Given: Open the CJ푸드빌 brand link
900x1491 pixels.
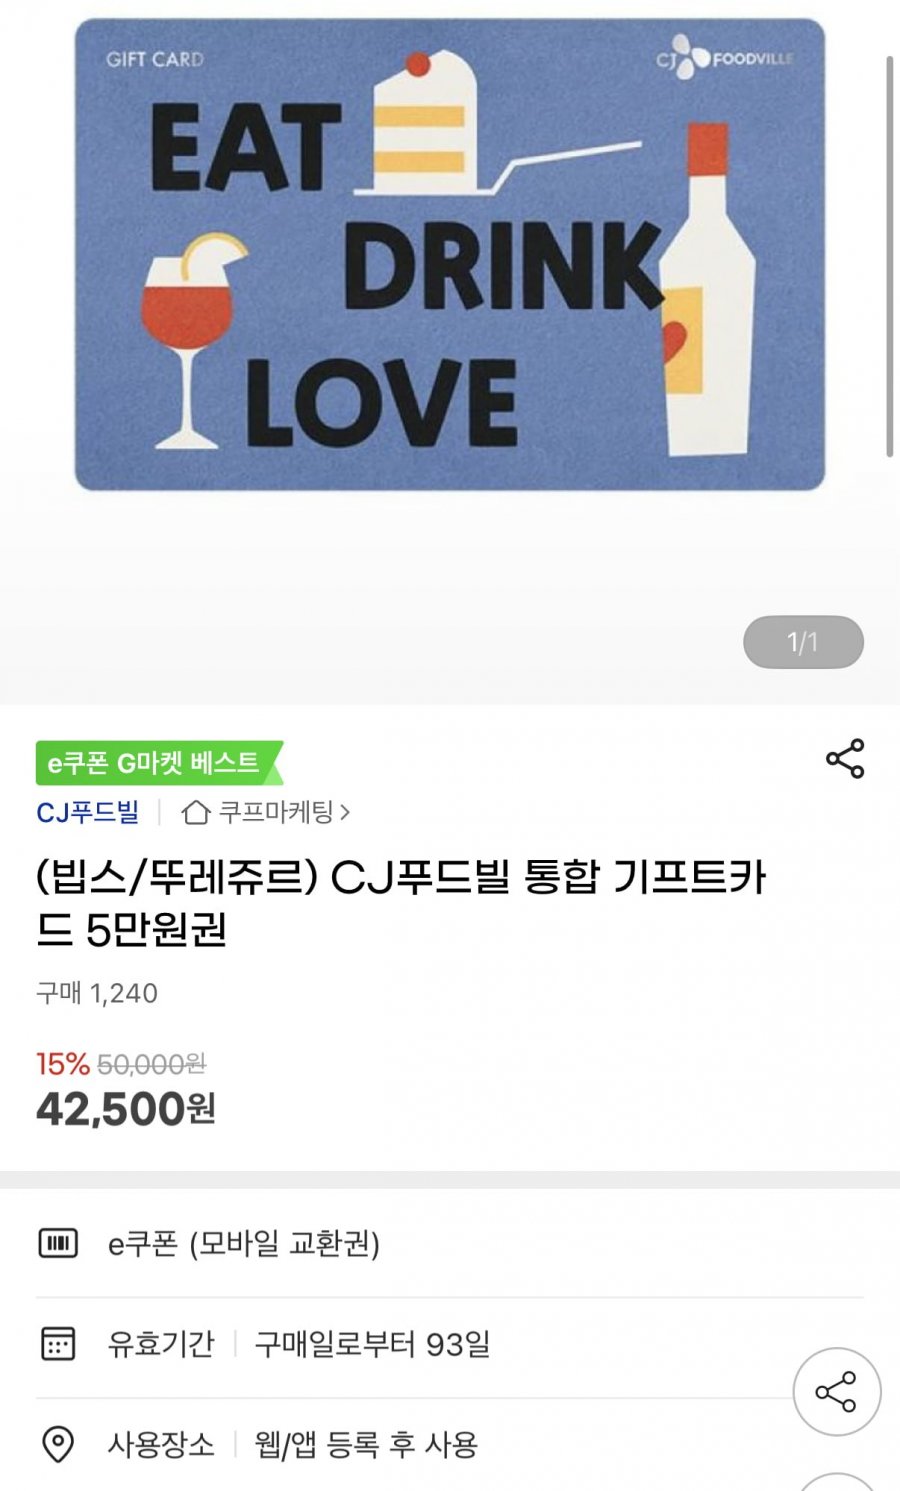Looking at the screenshot, I should pos(88,812).
